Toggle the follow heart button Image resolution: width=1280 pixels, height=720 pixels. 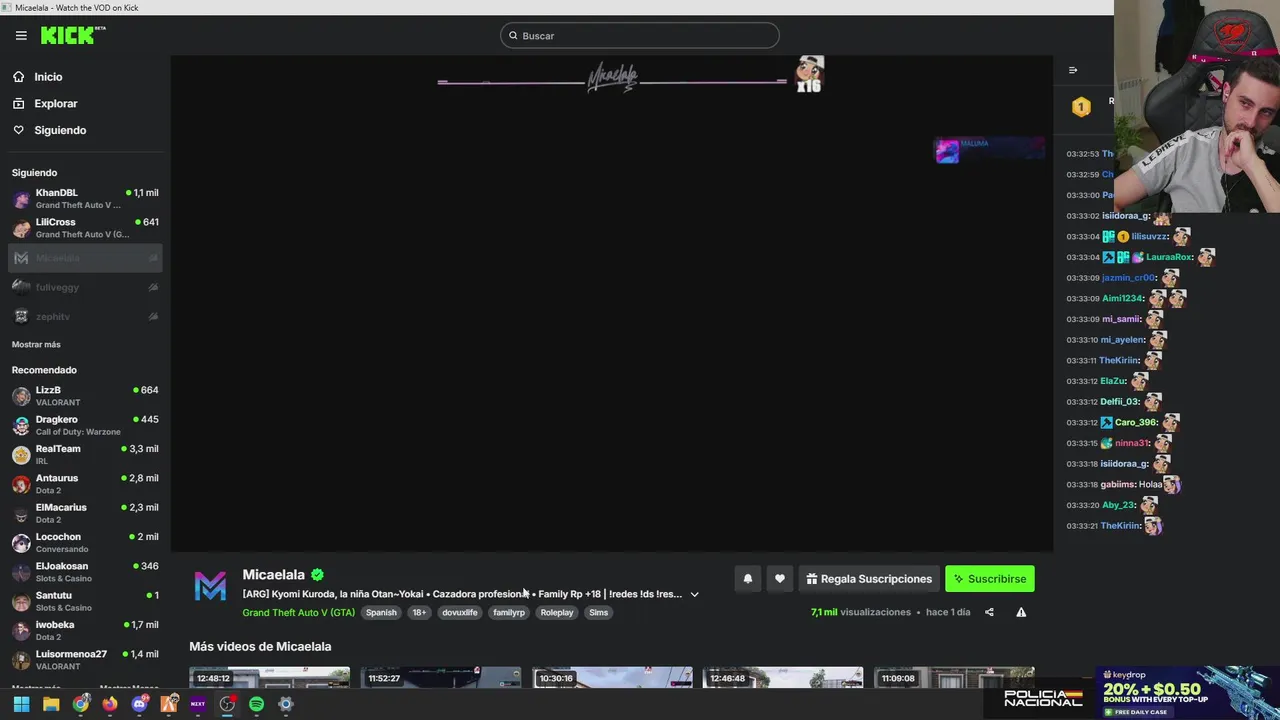pos(780,579)
